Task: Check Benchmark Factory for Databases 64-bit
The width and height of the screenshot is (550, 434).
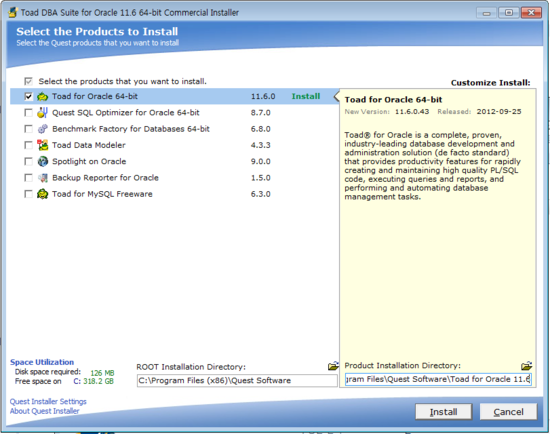Action: click(28, 129)
